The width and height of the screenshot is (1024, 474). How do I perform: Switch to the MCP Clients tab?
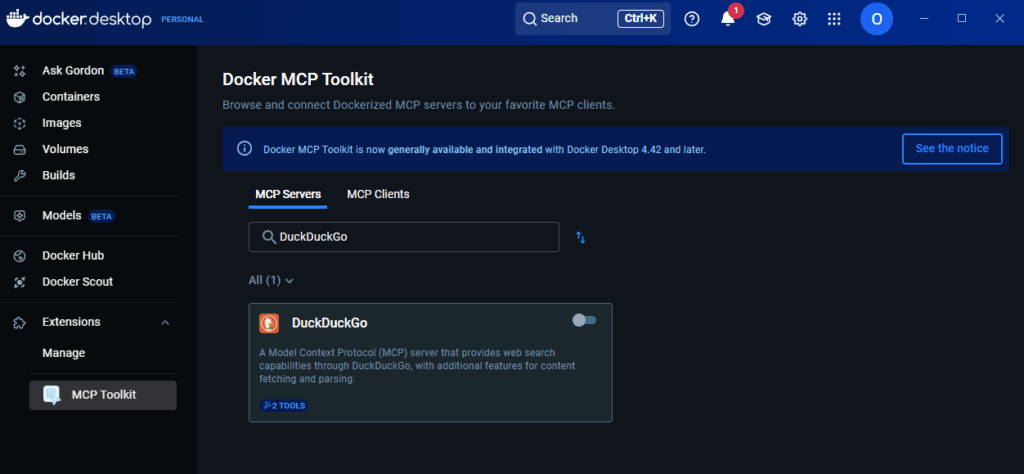click(x=378, y=194)
